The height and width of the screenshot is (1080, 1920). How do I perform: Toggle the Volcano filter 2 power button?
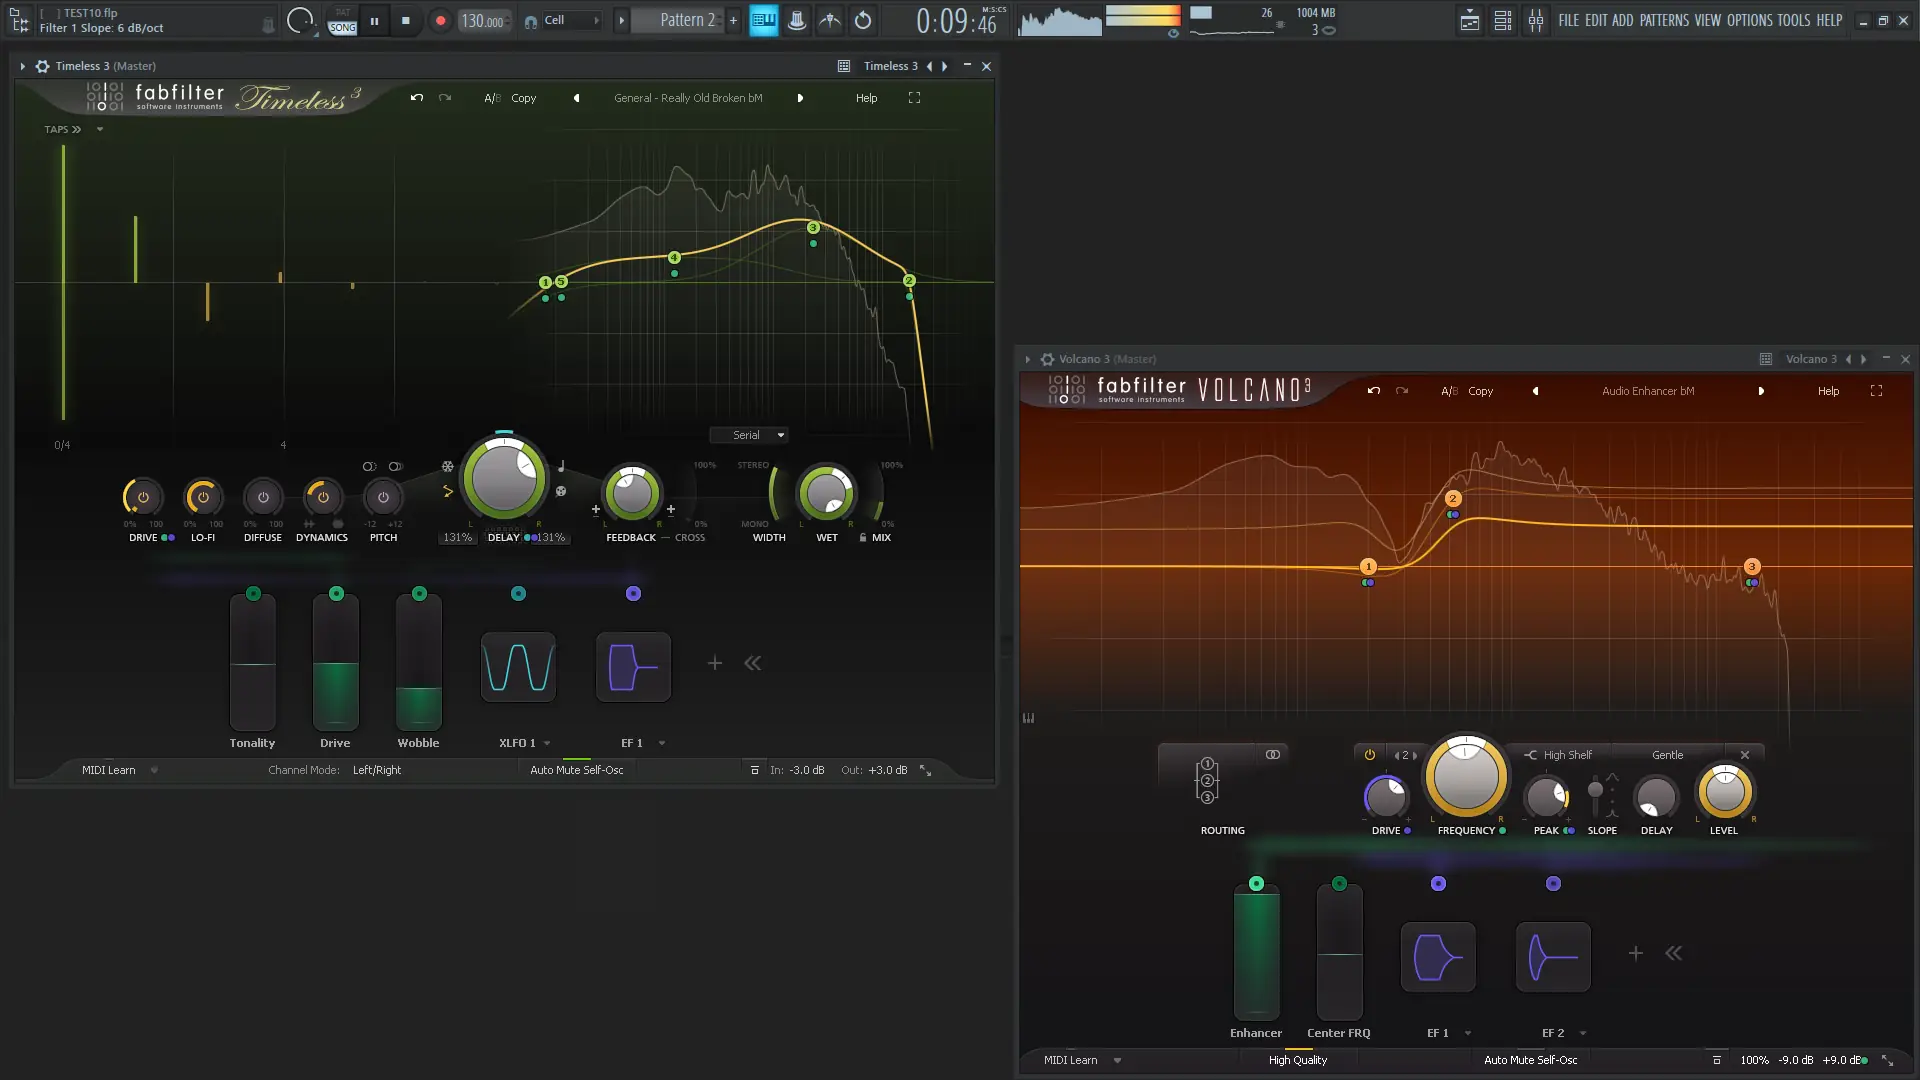coord(1370,755)
